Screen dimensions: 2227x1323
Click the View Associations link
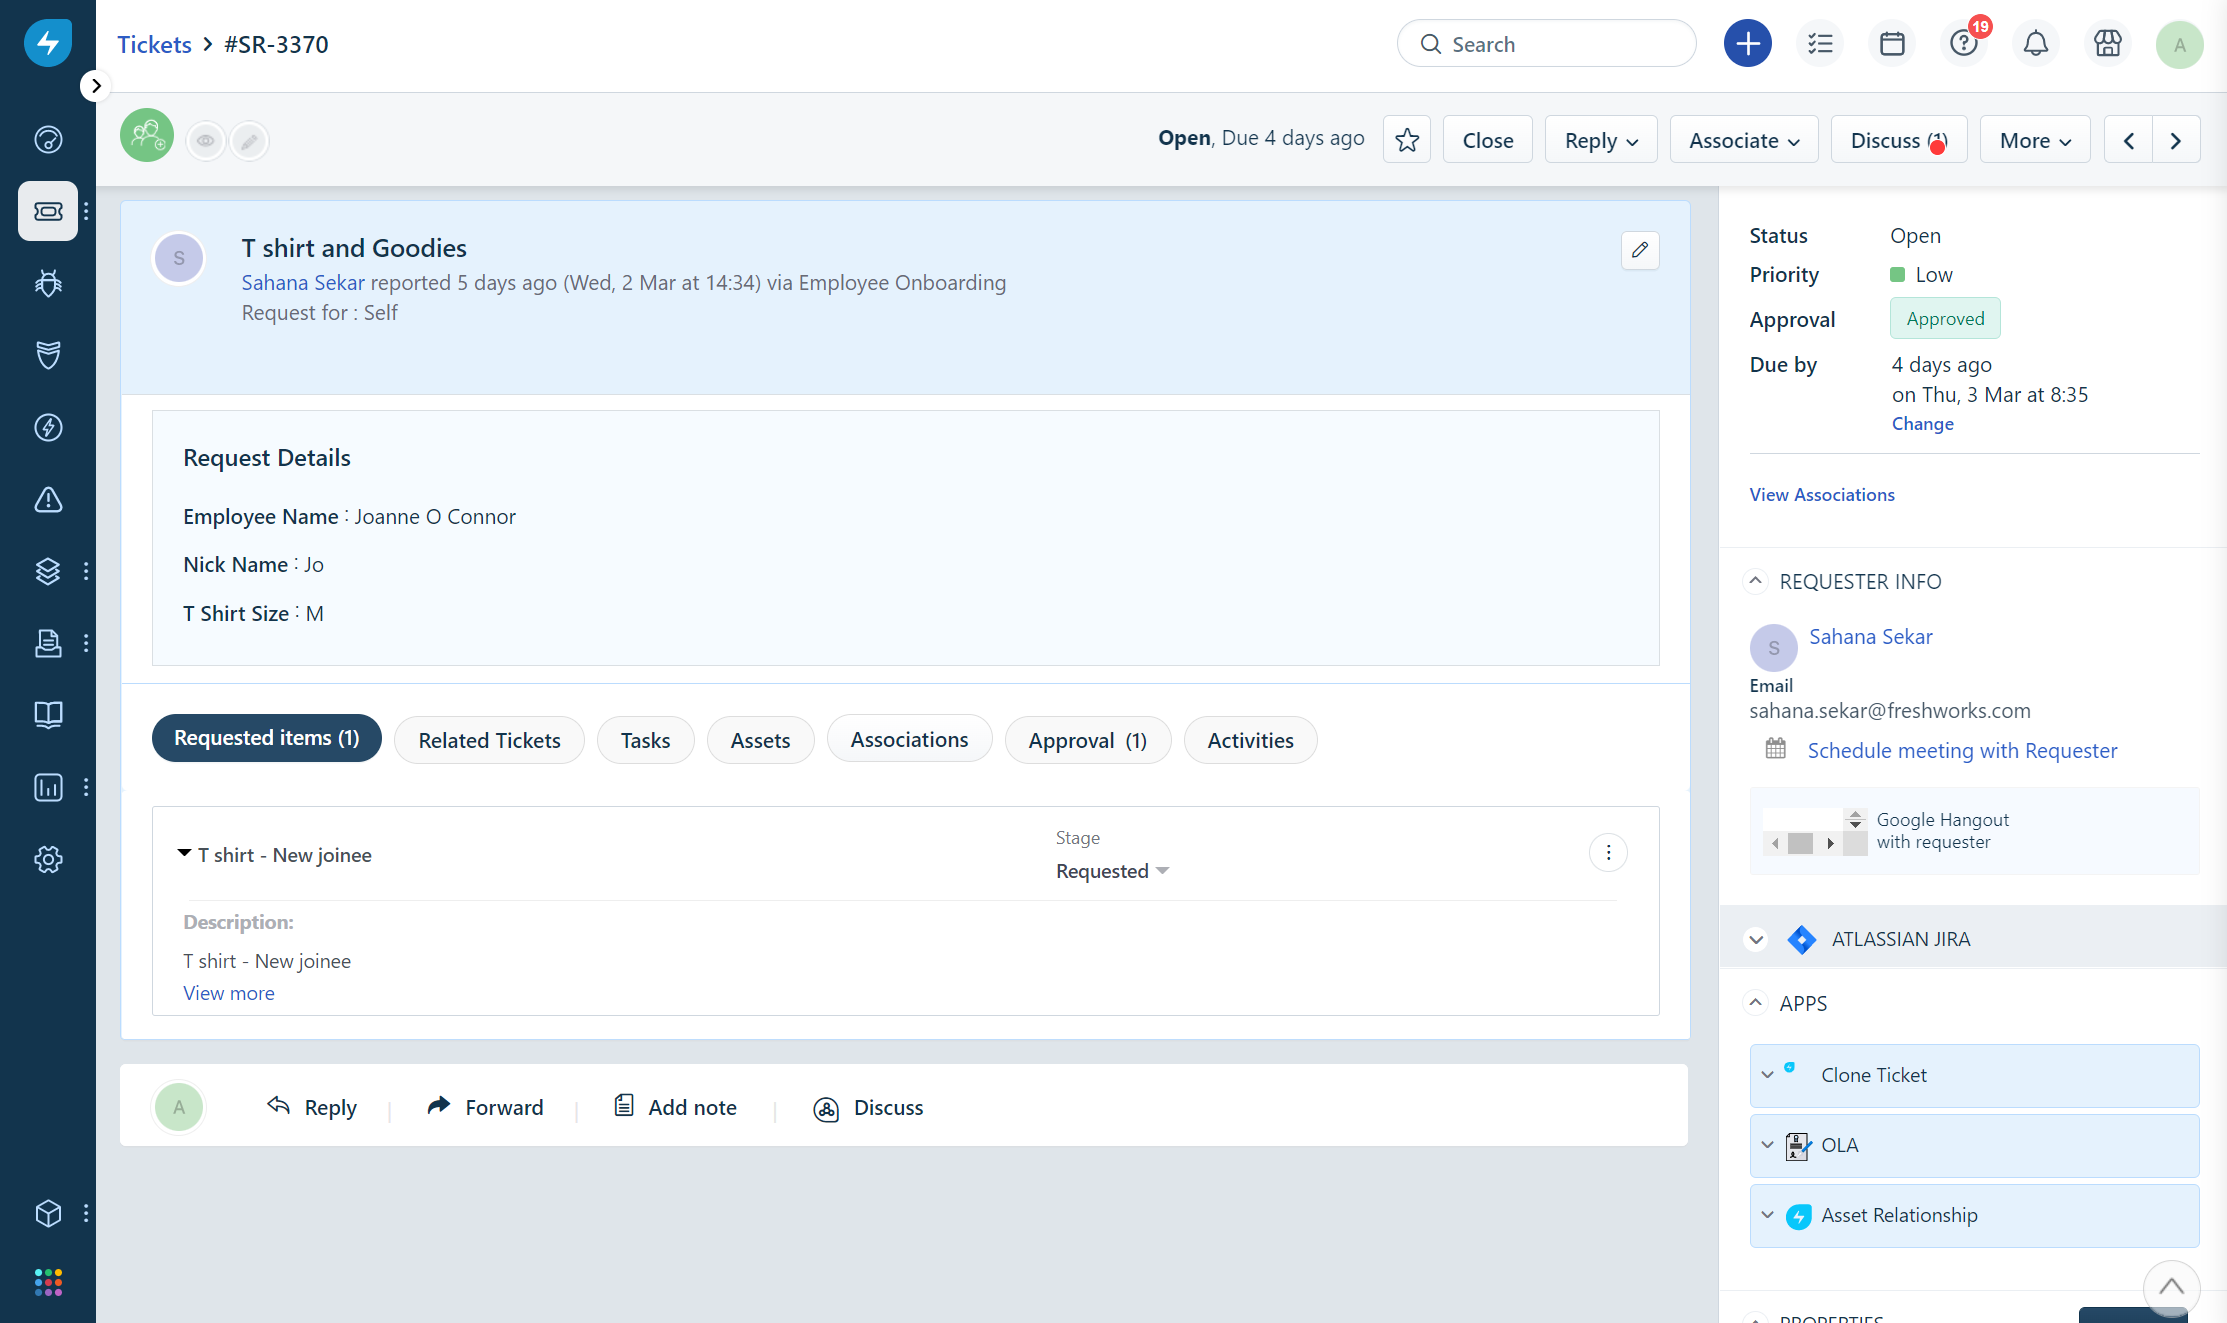[1821, 495]
